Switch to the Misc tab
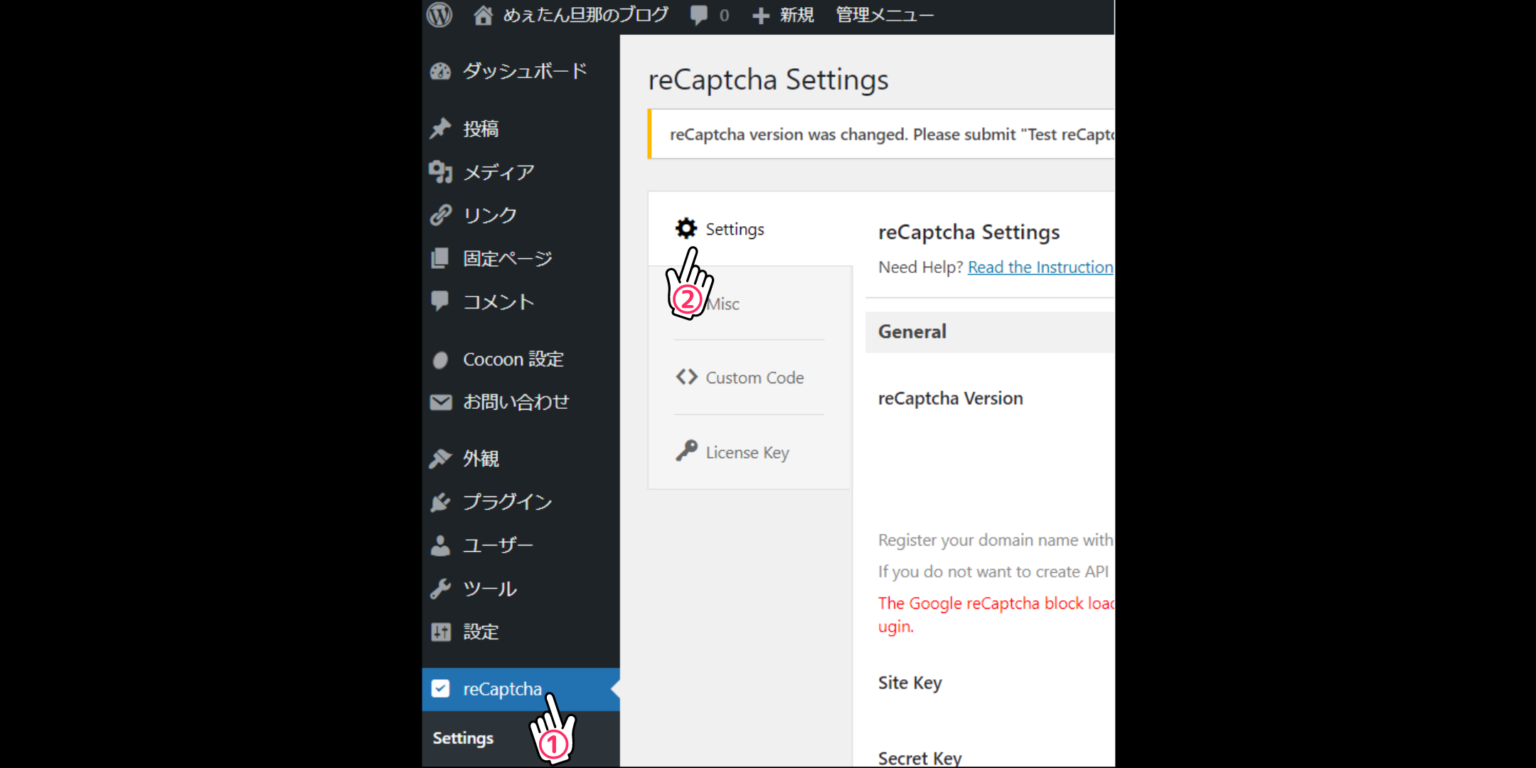 pos(723,303)
